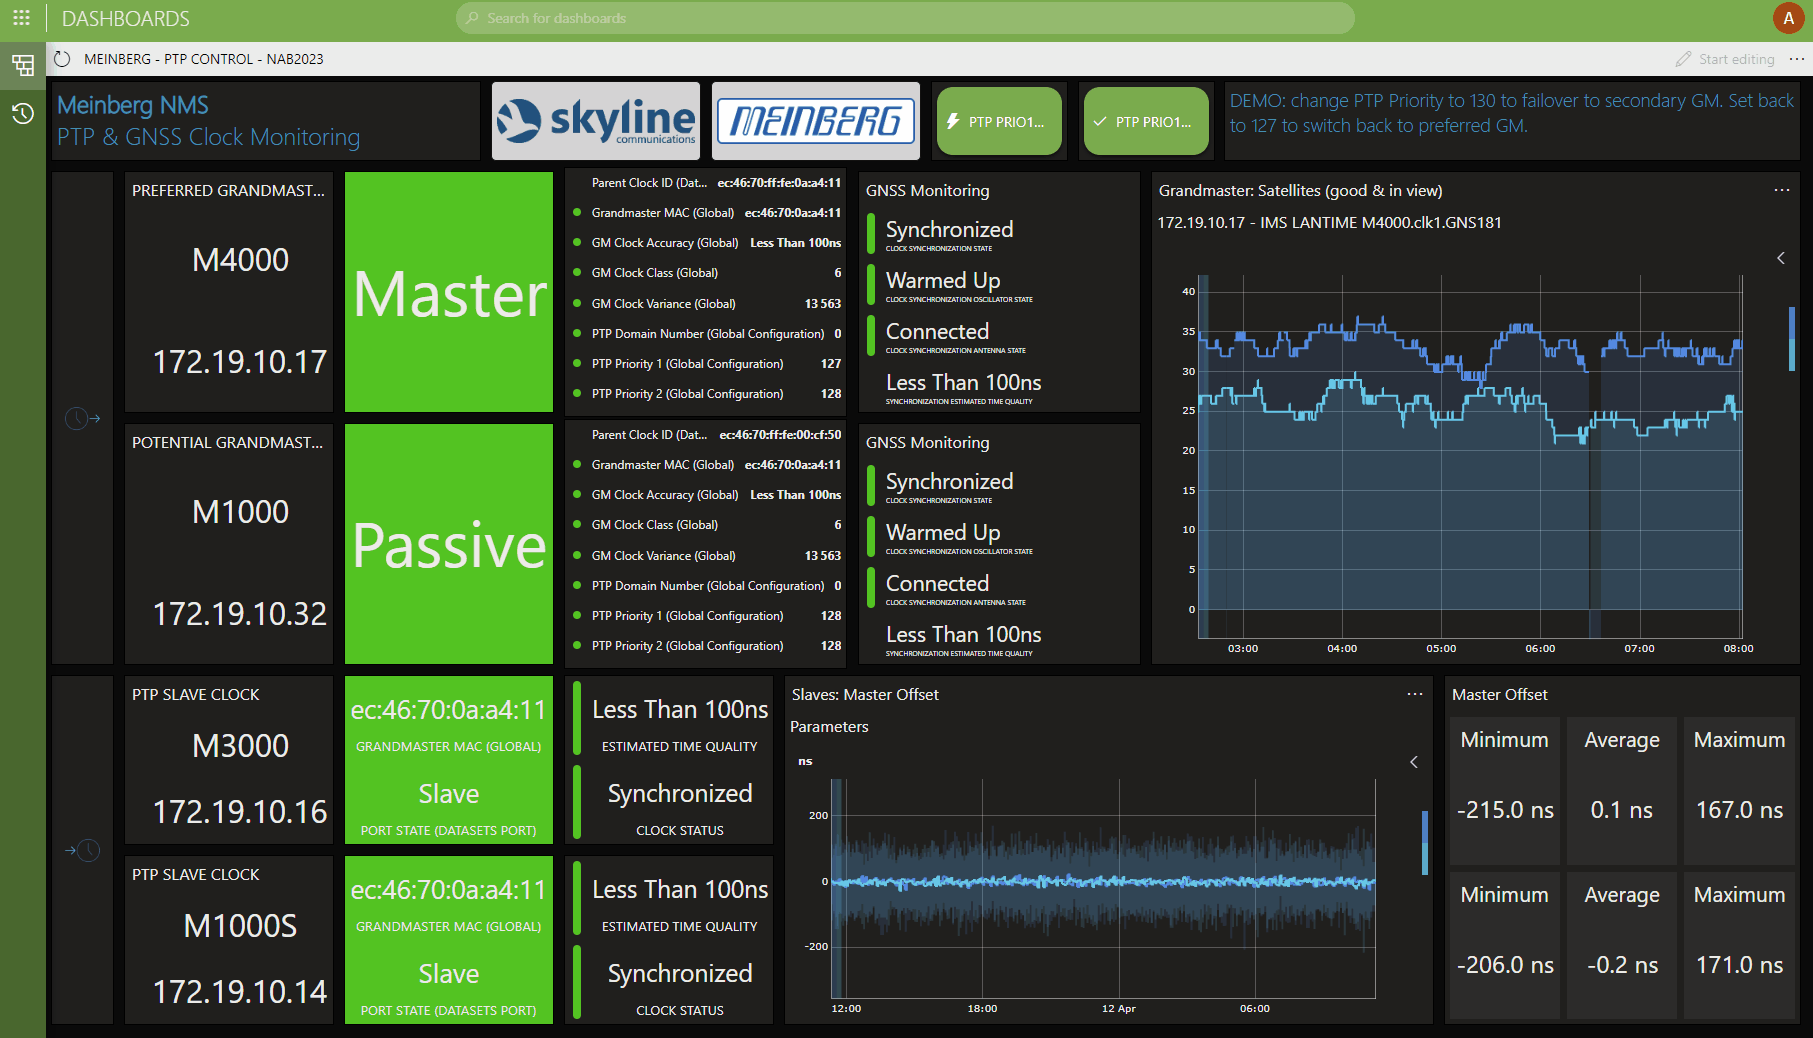Click the PTP PRIO1 button with bolt icon
1813x1038 pixels.
coord(998,121)
